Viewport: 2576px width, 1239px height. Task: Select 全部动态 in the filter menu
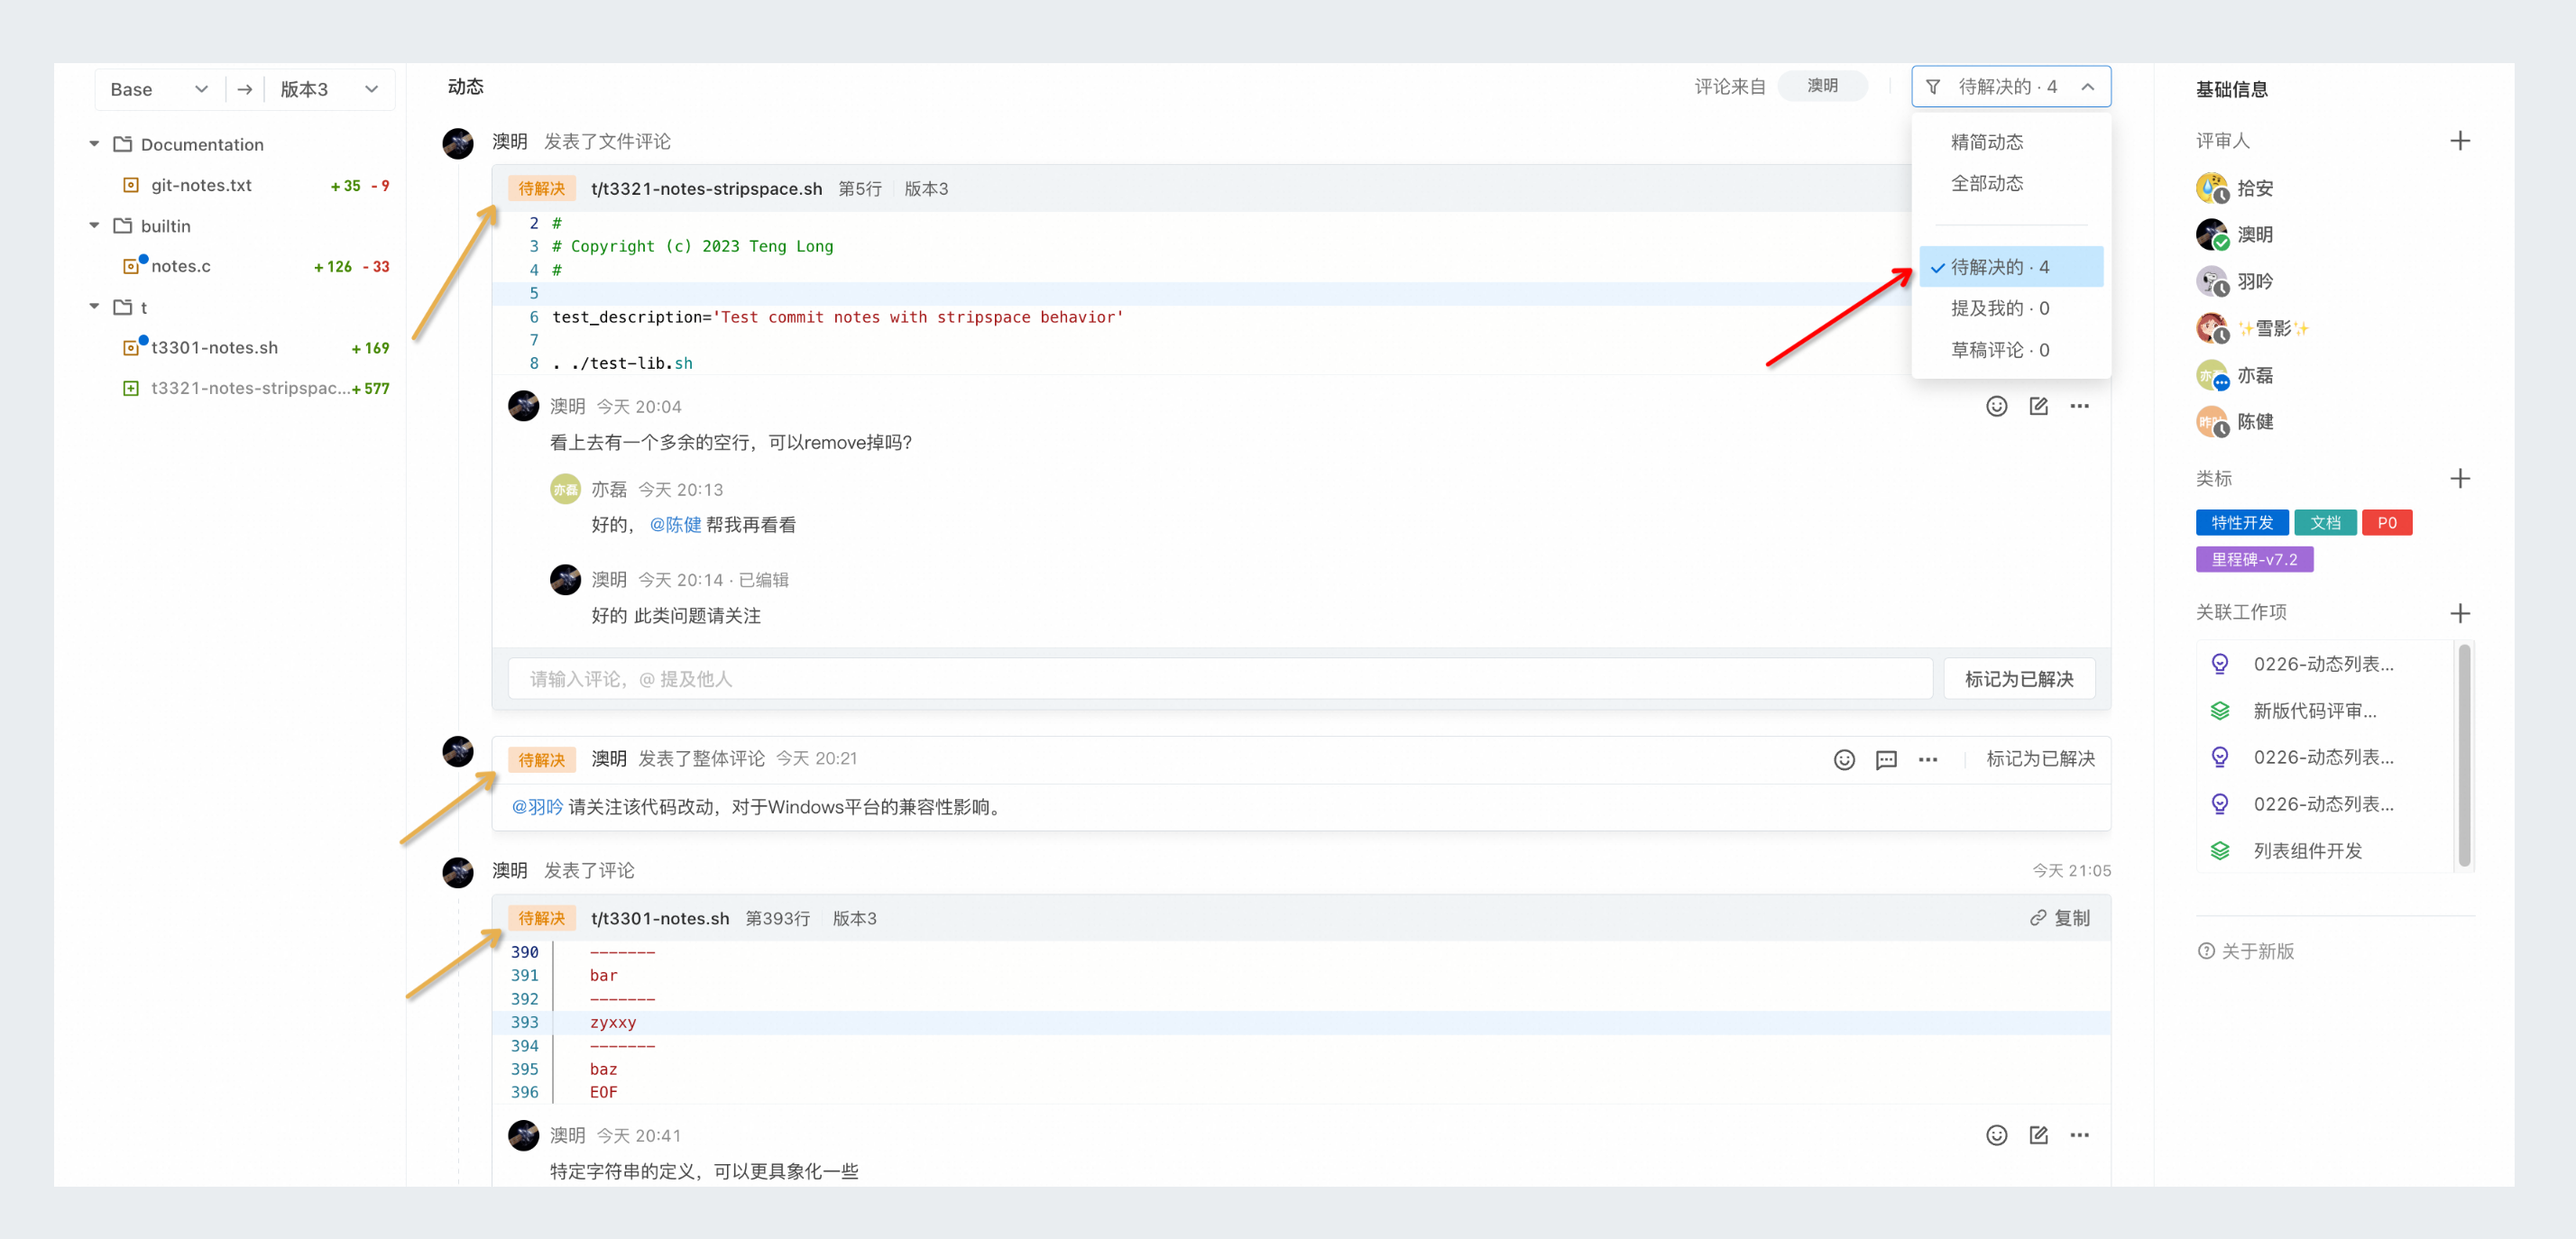pyautogui.click(x=1986, y=183)
